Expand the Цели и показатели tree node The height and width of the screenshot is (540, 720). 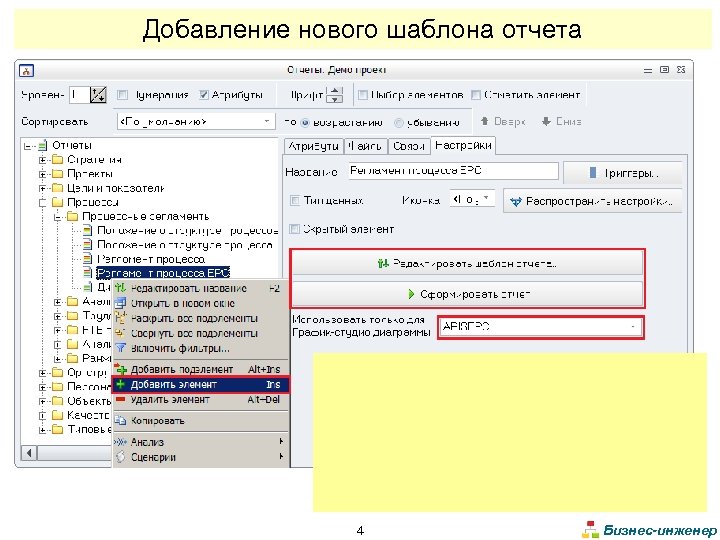42,189
